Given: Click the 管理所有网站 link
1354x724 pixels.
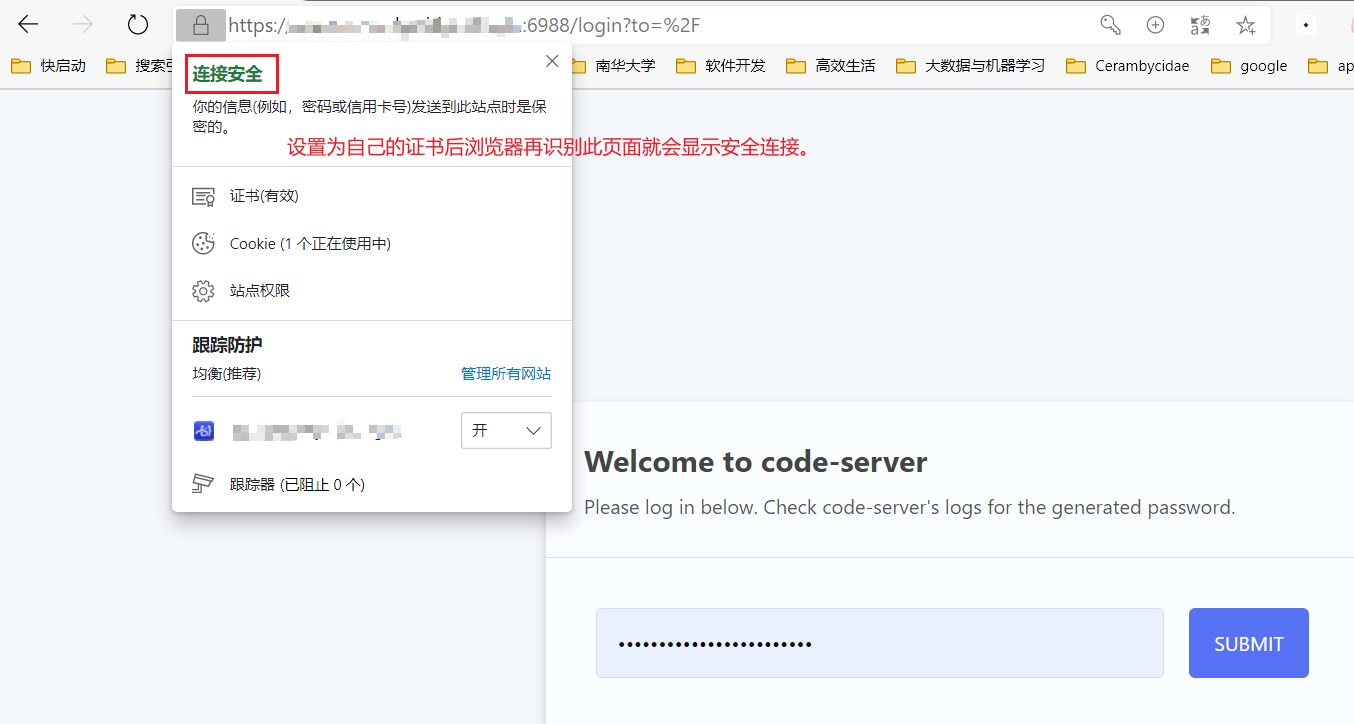Looking at the screenshot, I should click(506, 373).
